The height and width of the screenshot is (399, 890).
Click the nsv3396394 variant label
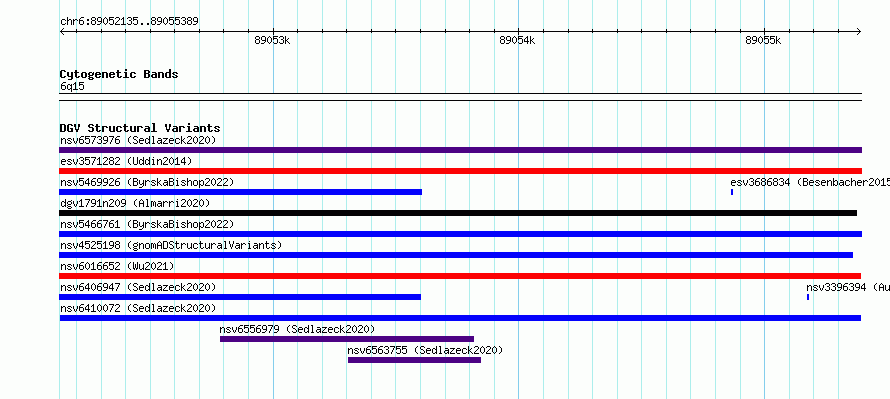[848, 287]
